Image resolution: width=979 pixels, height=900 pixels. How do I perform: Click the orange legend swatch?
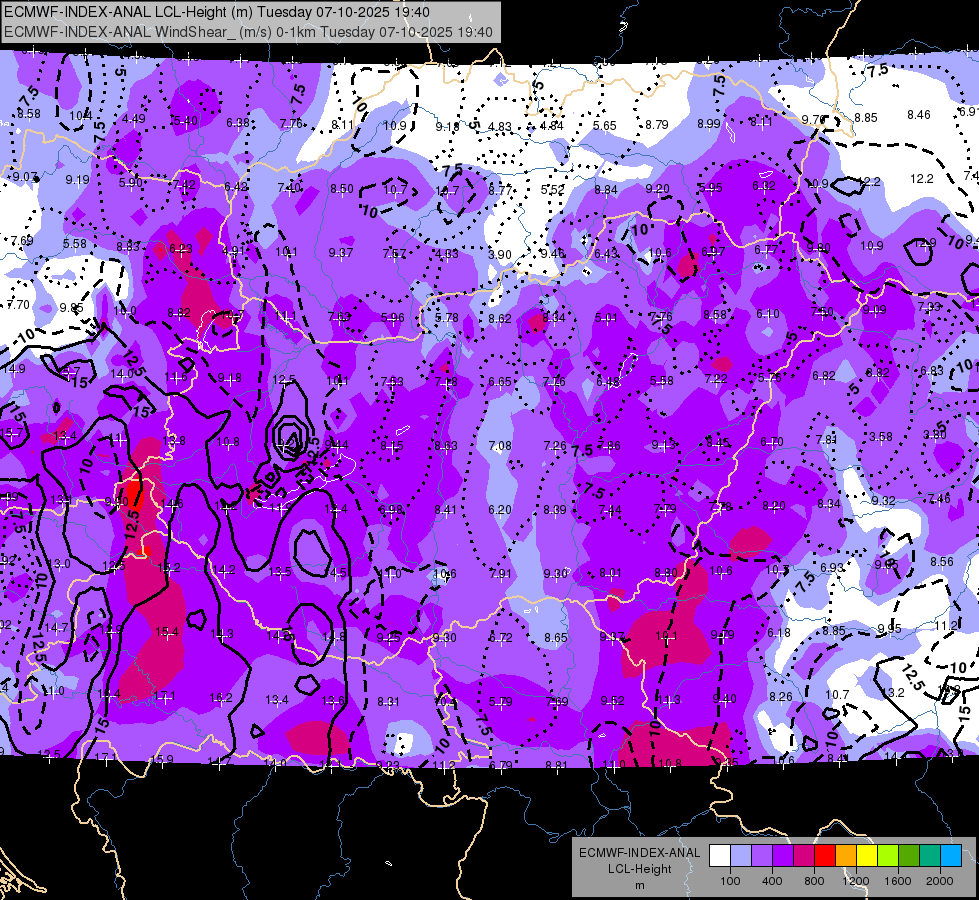pyautogui.click(x=845, y=856)
